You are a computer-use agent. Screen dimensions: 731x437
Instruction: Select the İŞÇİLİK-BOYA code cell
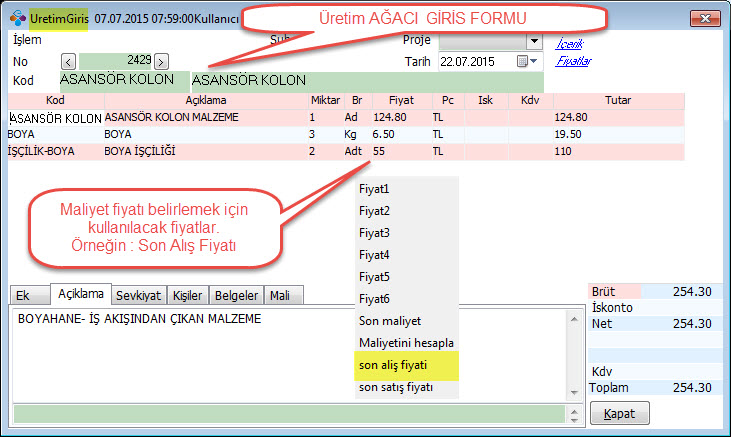point(55,151)
